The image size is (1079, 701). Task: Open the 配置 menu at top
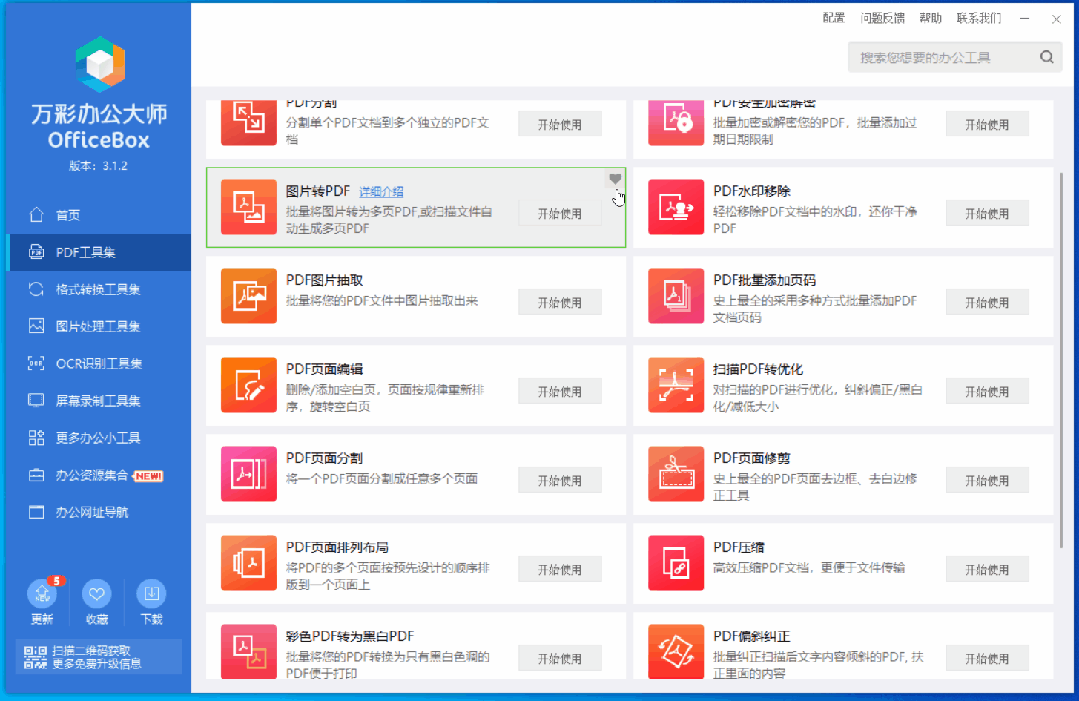[x=833, y=18]
